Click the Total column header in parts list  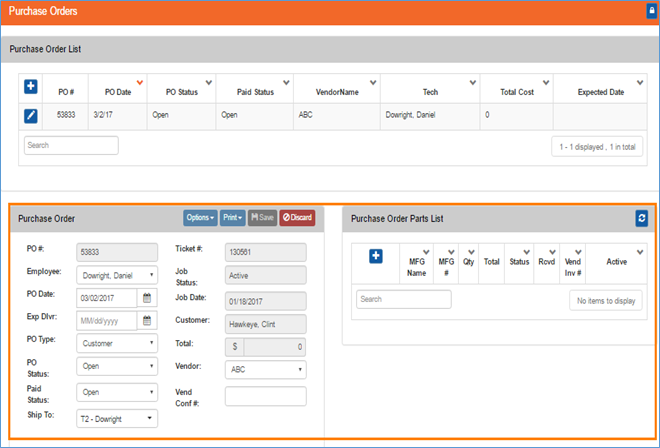491,262
